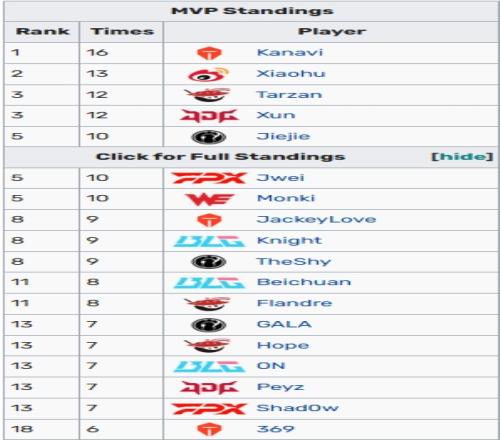Click the Top Esports logo beside 369
The width and height of the screenshot is (500, 440).
pos(209,429)
